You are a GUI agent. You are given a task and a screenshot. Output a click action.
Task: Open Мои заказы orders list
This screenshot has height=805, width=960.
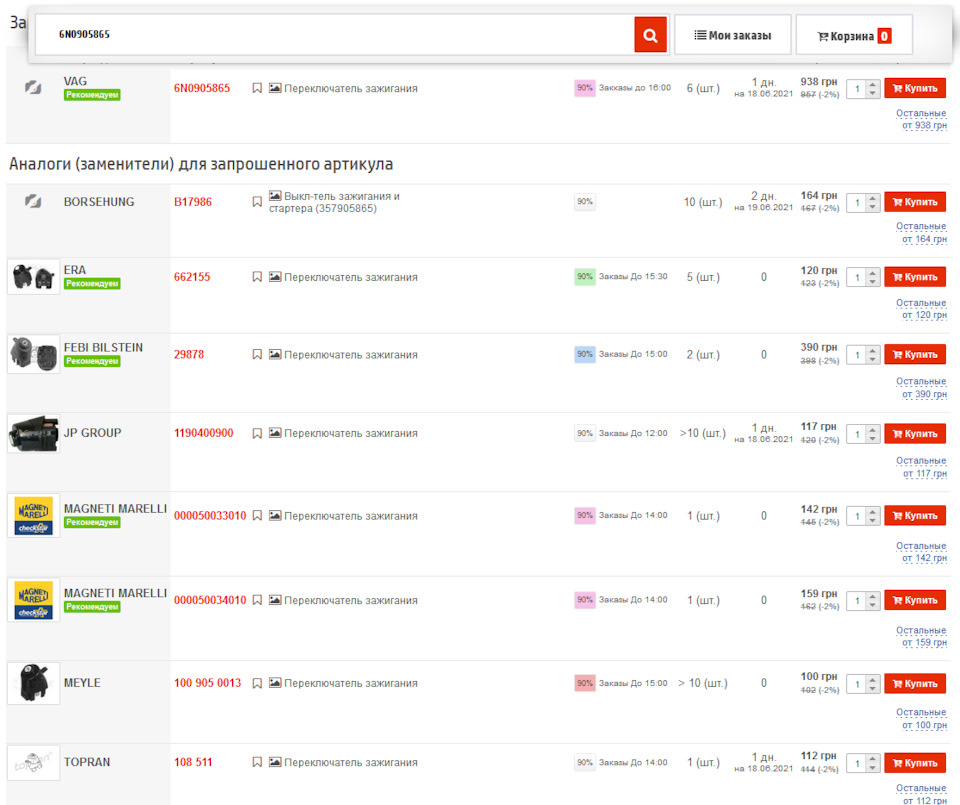click(x=732, y=36)
